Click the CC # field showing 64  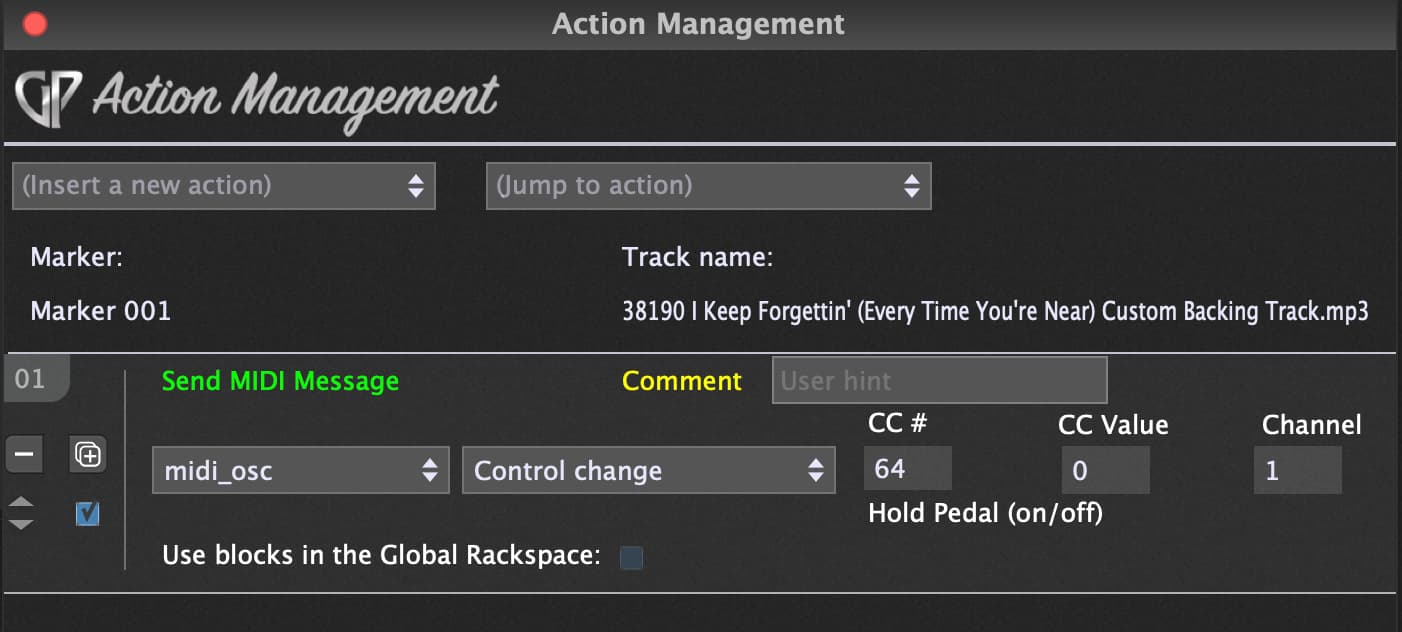coord(908,470)
